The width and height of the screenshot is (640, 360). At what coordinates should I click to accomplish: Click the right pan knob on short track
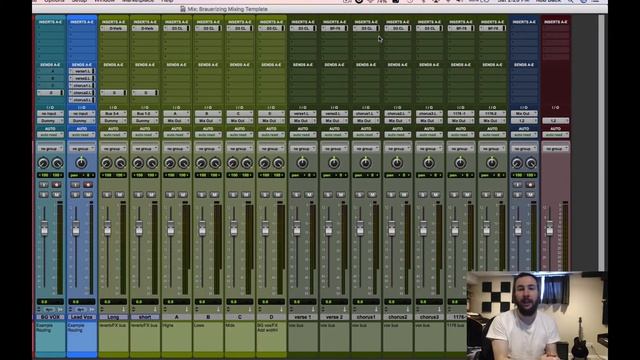click(152, 163)
